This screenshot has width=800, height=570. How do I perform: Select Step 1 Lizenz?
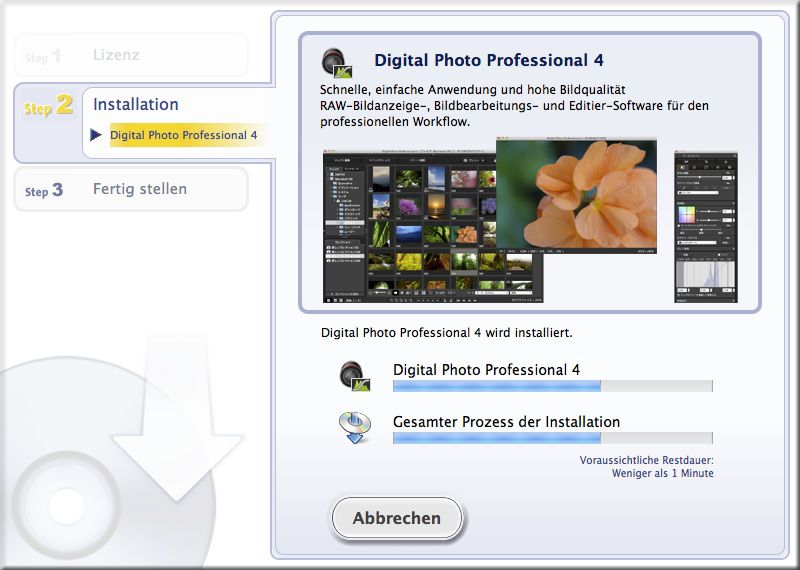131,55
